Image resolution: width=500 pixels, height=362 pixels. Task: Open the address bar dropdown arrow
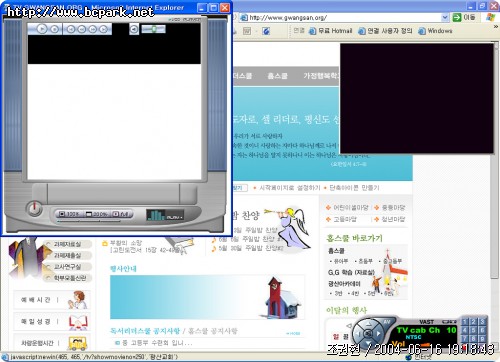(x=445, y=17)
